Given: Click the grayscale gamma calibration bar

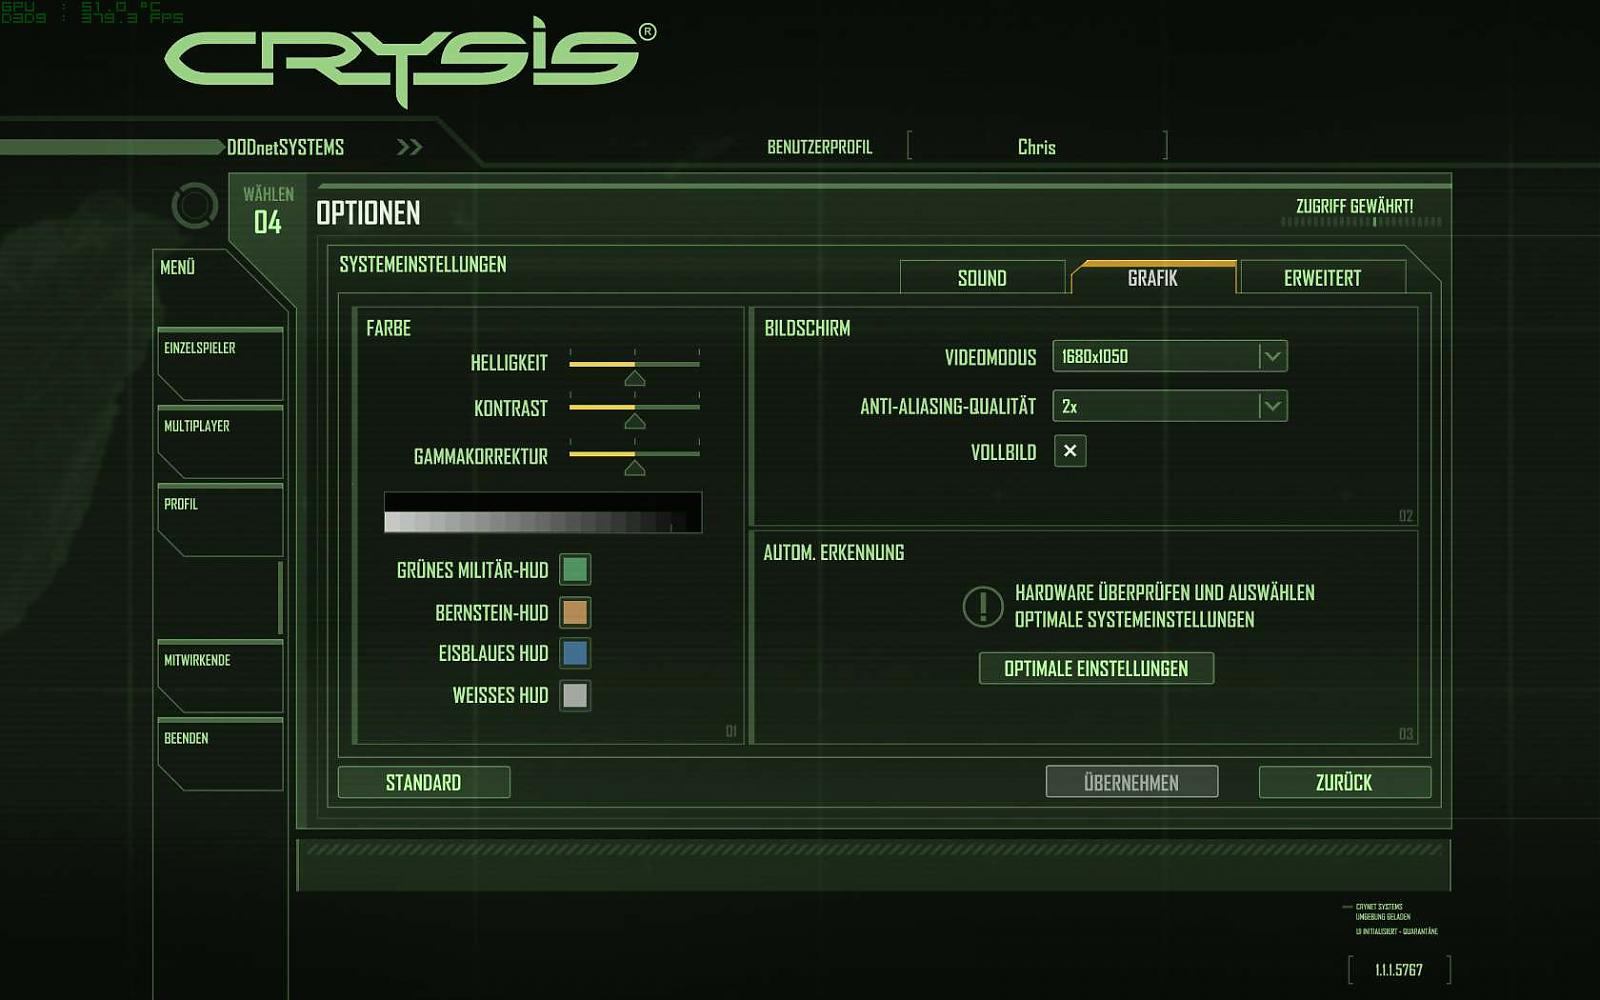Looking at the screenshot, I should (543, 512).
